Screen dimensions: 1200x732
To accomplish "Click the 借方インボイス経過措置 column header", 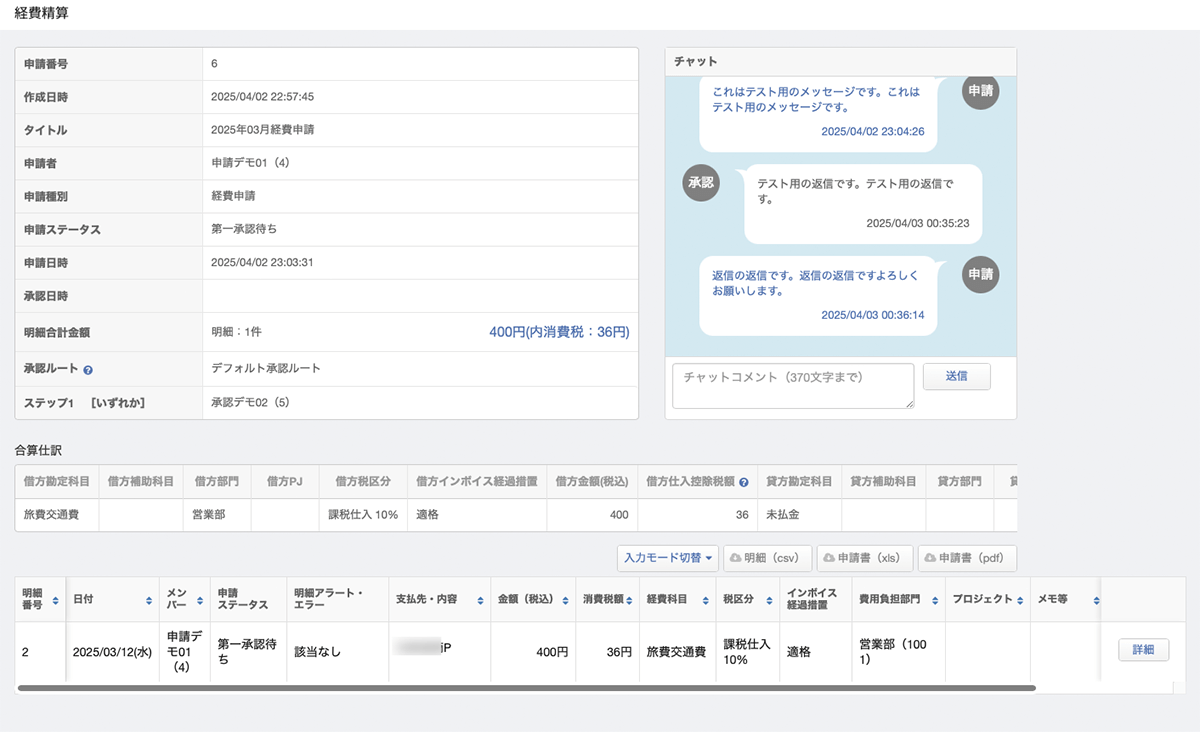I will [477, 482].
